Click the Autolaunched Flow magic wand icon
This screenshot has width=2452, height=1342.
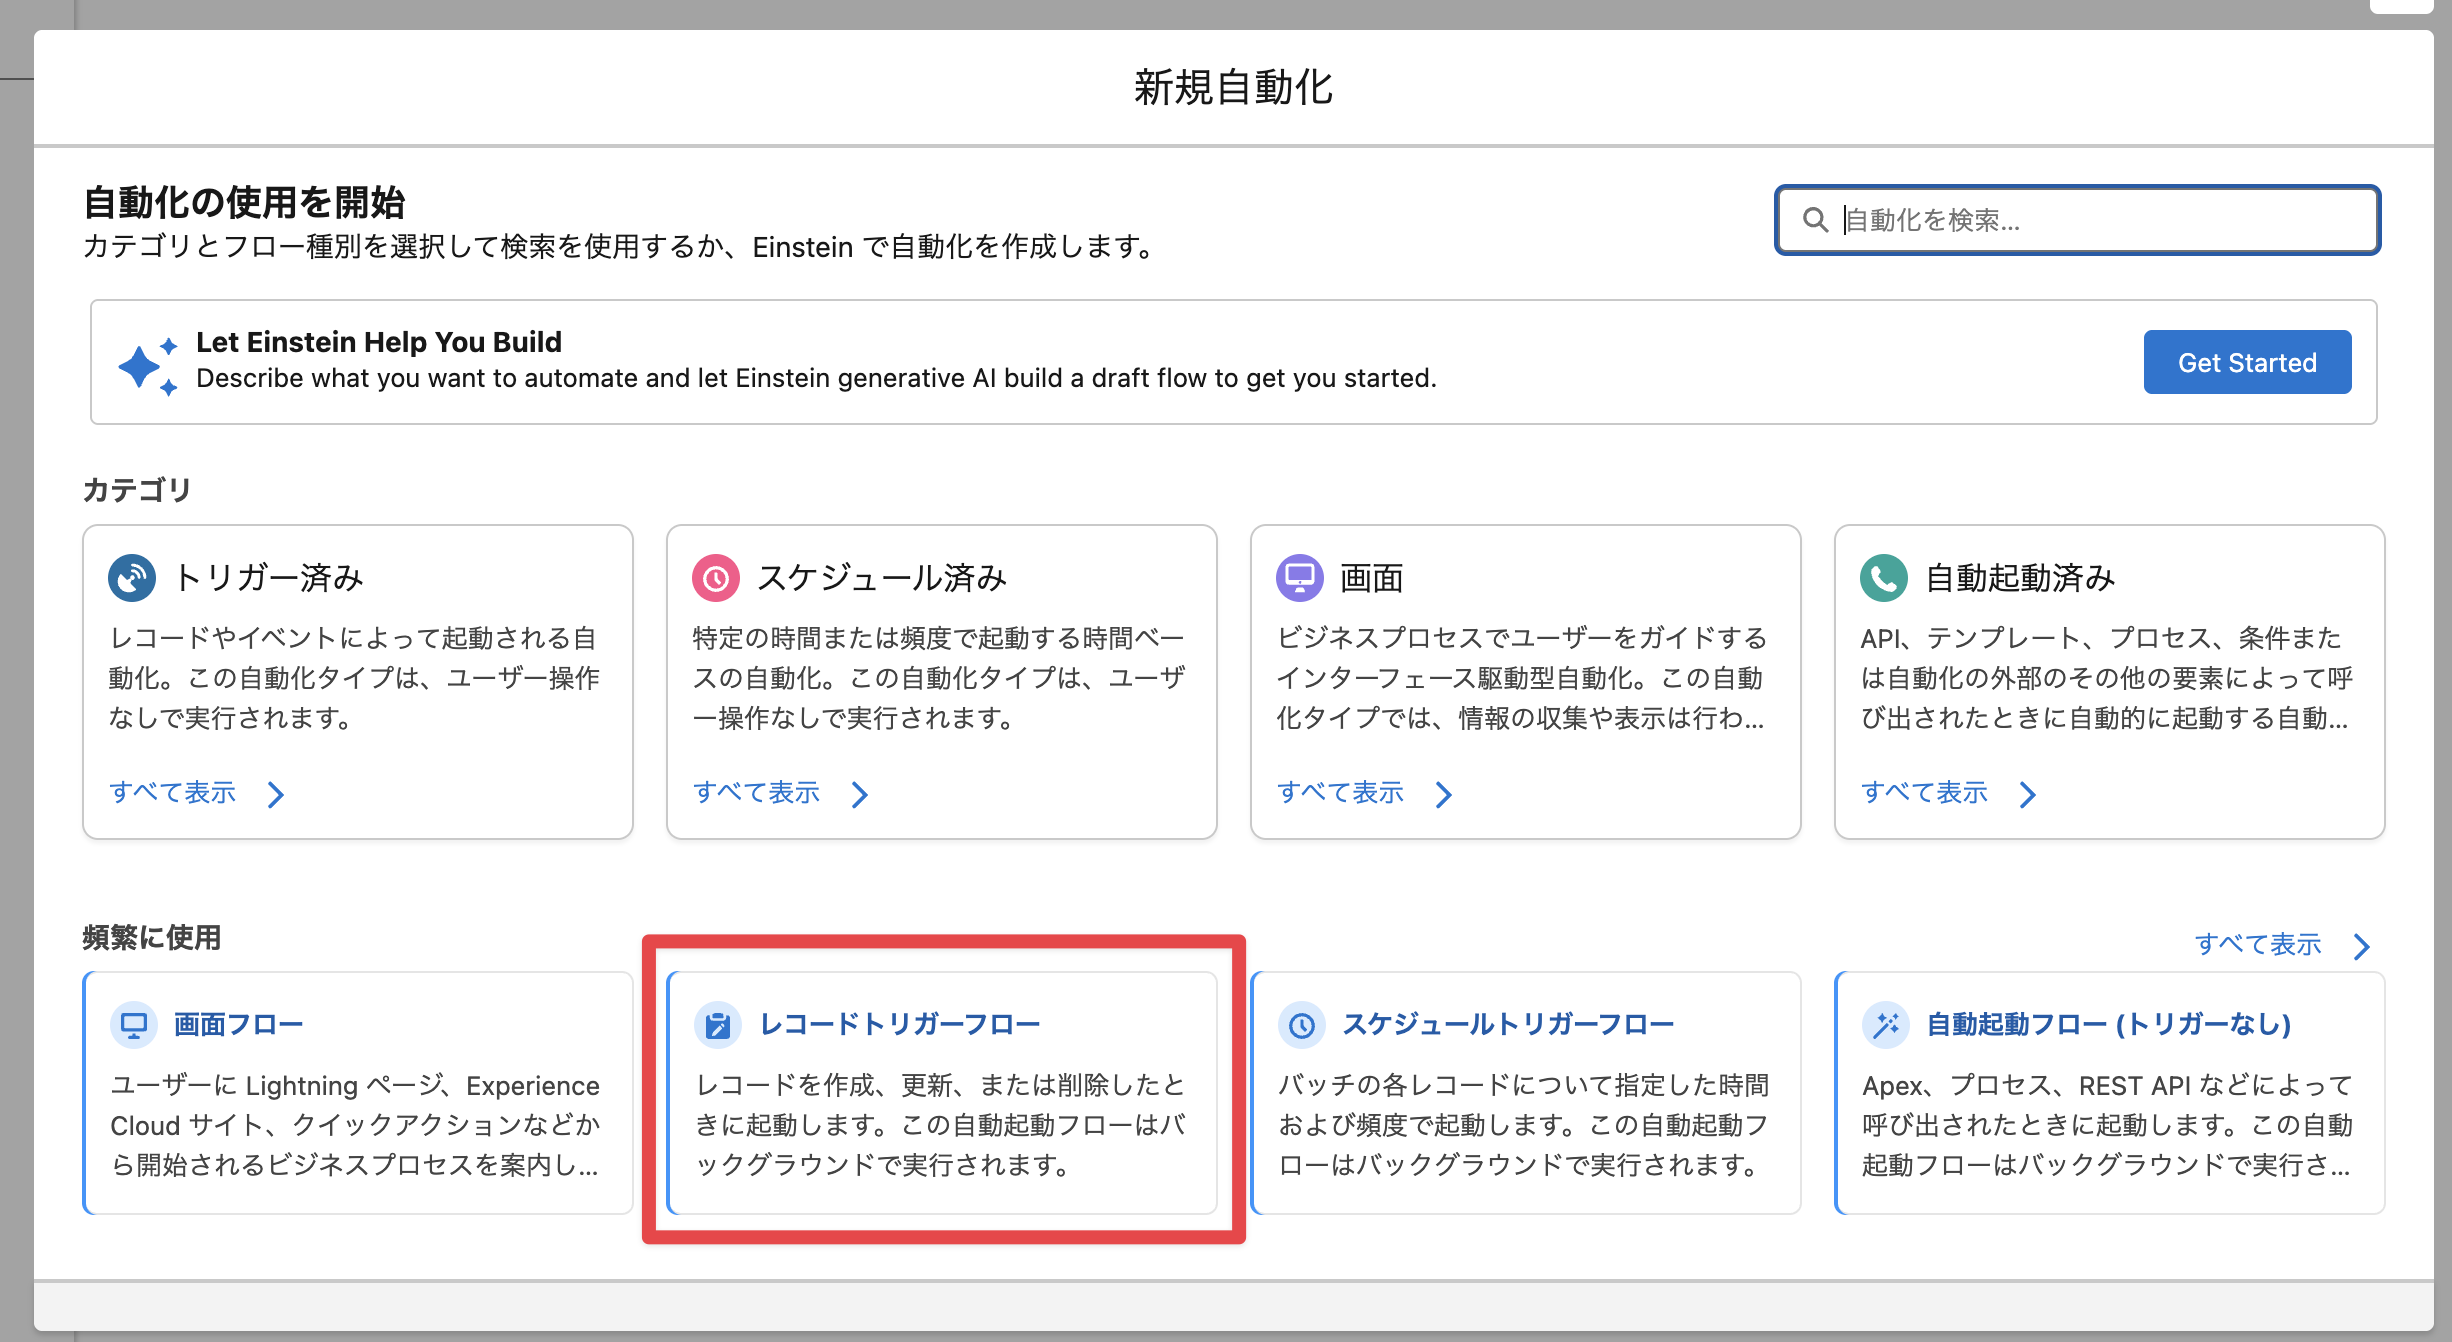coord(1886,1025)
